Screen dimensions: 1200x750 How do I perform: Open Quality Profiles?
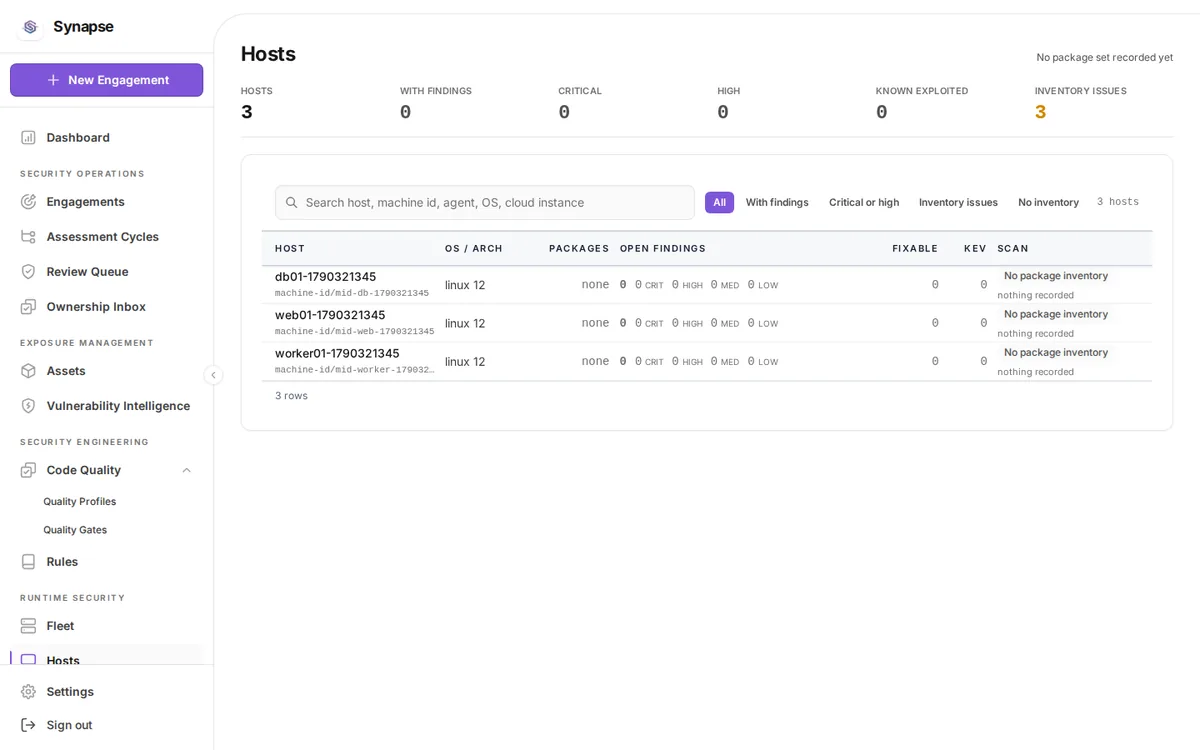[80, 502]
